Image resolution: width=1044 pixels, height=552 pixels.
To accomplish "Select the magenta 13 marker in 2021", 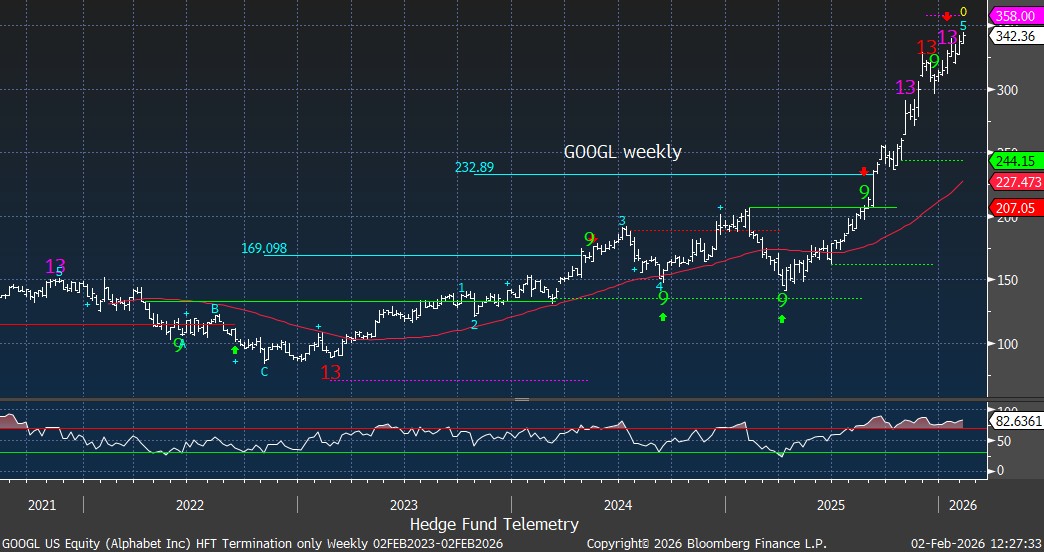I will (x=55, y=266).
